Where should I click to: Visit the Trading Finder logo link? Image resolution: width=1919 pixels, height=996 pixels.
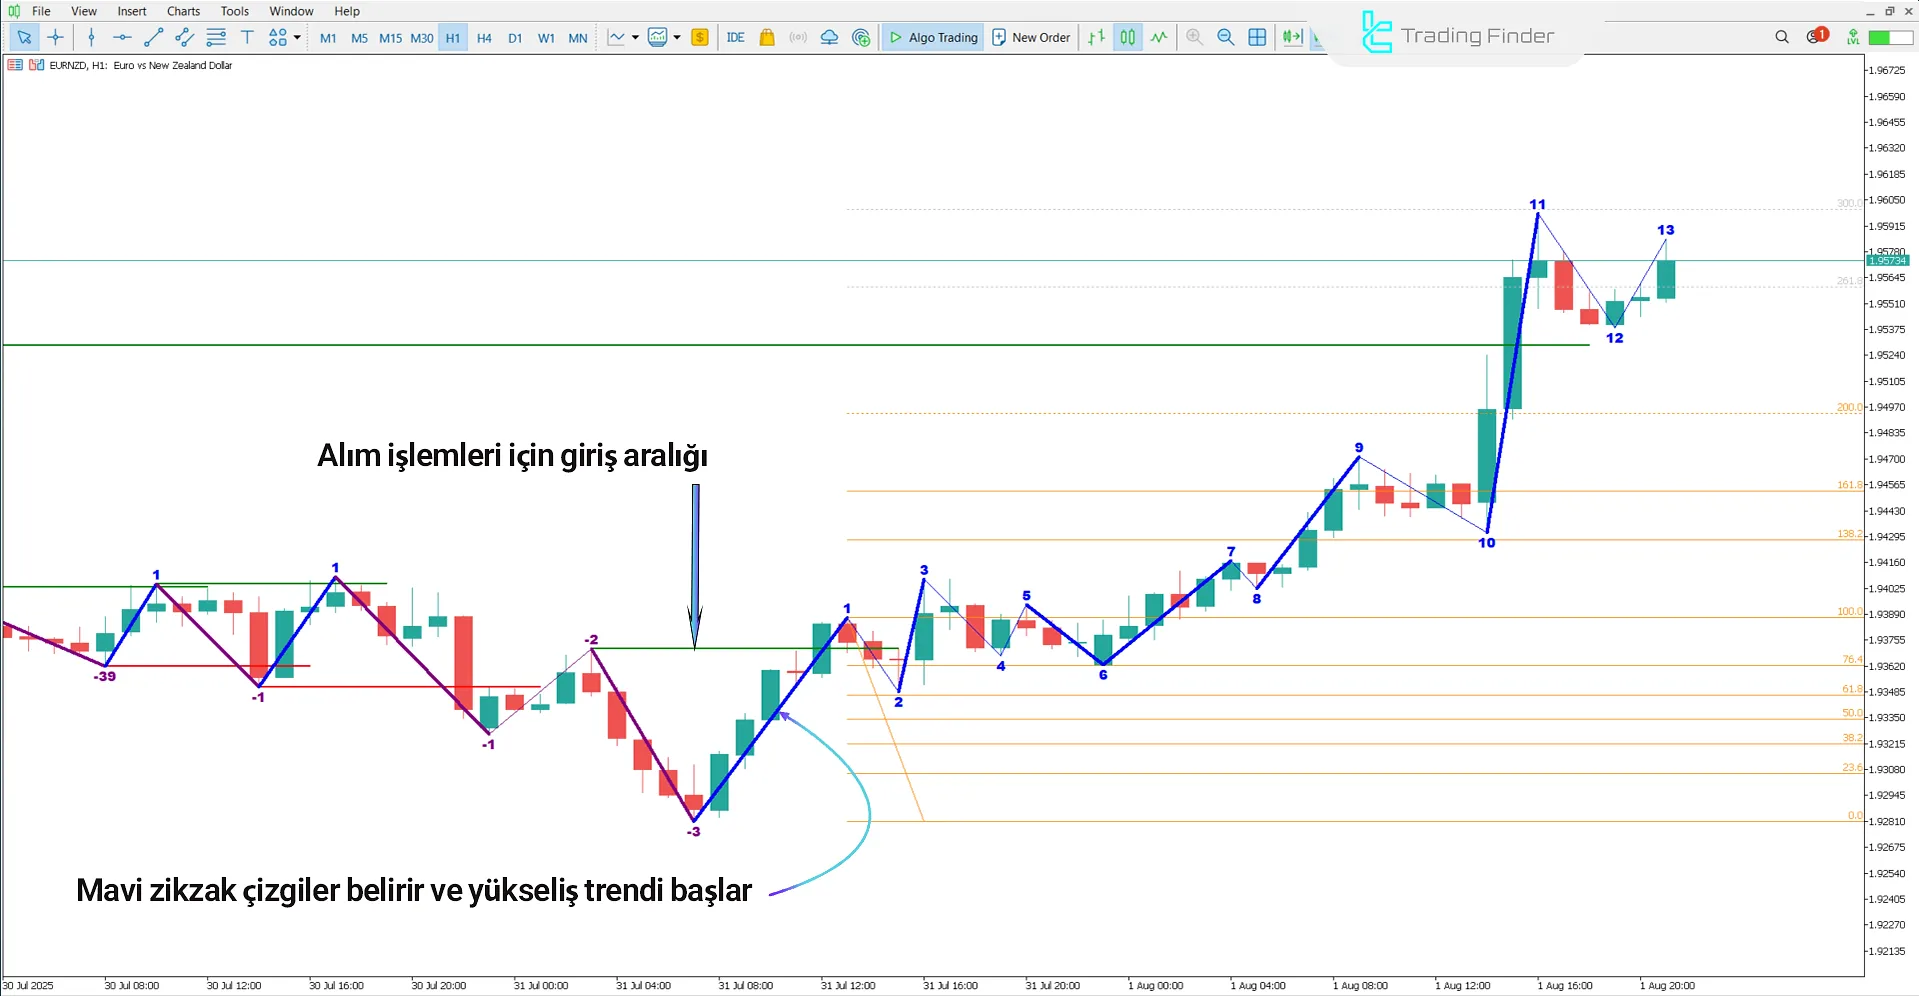(1455, 33)
